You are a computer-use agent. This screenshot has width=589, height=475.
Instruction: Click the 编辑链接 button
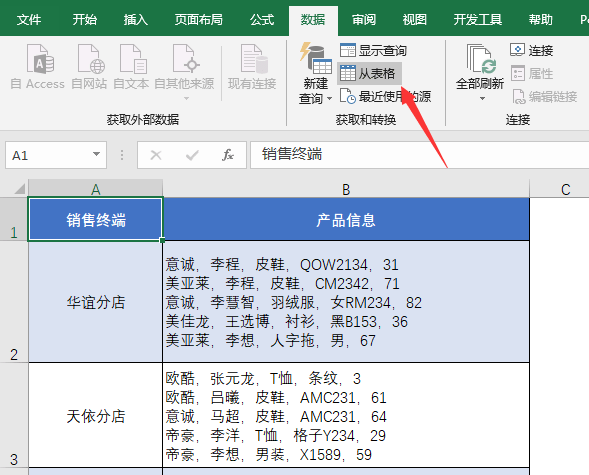[545, 97]
